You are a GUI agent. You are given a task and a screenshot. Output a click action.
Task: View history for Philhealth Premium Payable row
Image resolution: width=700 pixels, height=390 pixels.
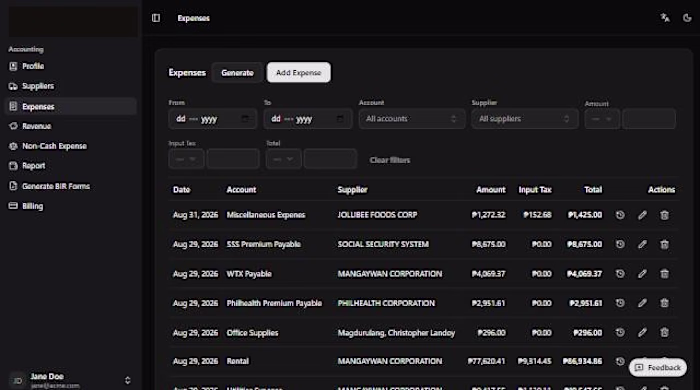tap(620, 303)
